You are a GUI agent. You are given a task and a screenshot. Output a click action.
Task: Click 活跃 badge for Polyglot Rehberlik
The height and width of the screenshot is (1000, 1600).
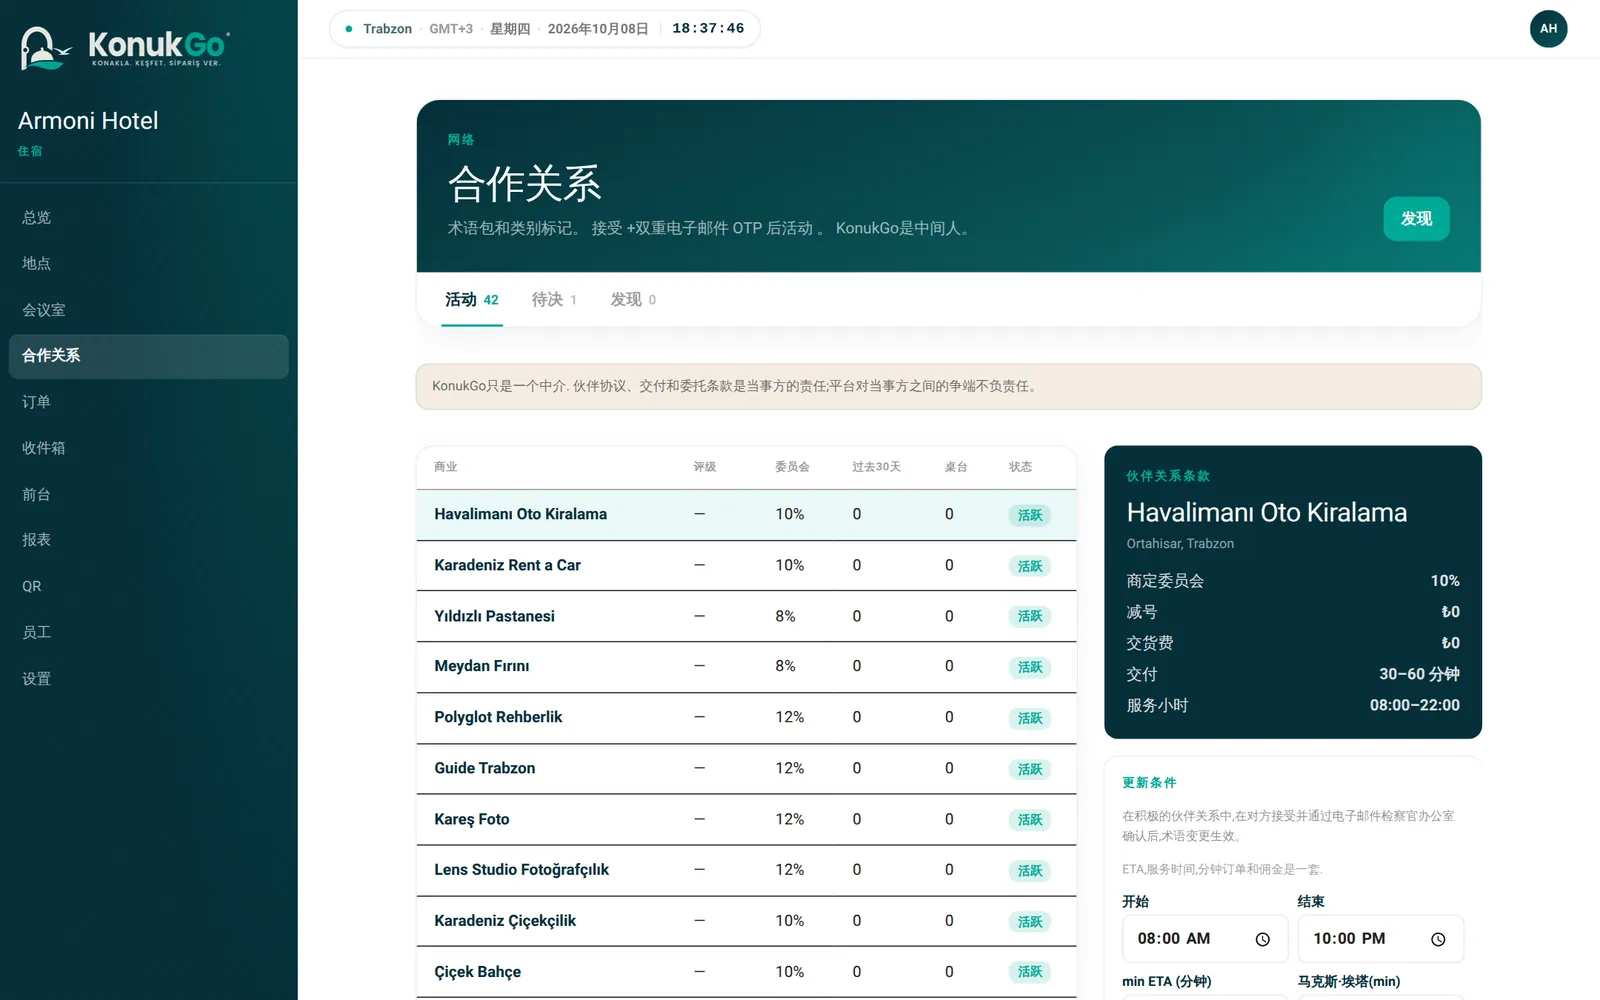[x=1030, y=718]
